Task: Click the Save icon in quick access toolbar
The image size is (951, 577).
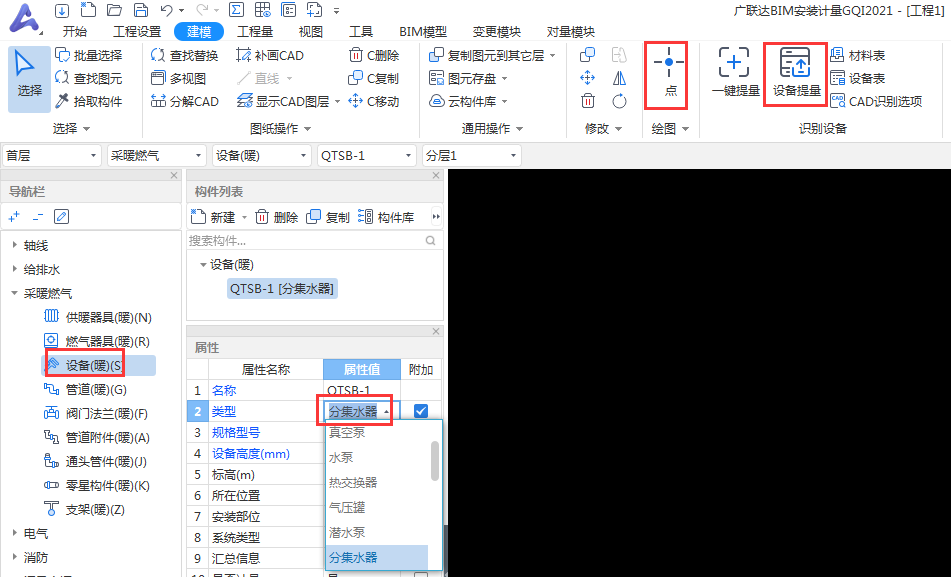Action: (x=141, y=10)
